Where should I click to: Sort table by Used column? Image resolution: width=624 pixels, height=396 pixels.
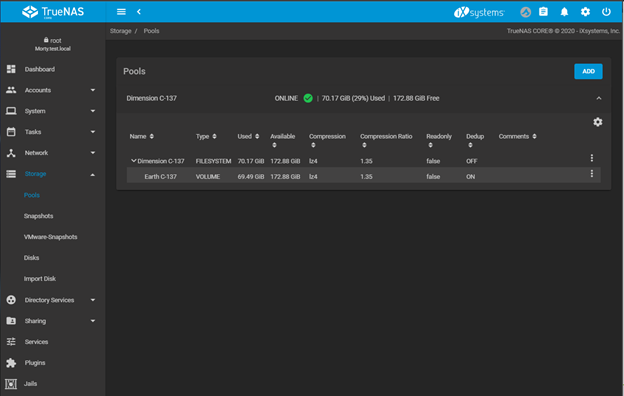(x=248, y=137)
